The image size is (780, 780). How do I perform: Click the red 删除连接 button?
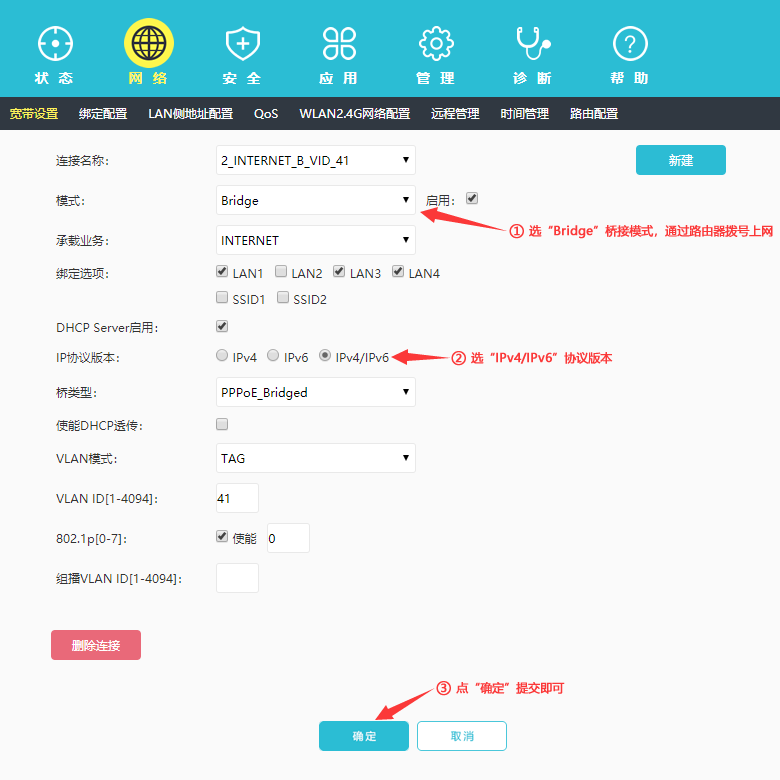point(96,645)
